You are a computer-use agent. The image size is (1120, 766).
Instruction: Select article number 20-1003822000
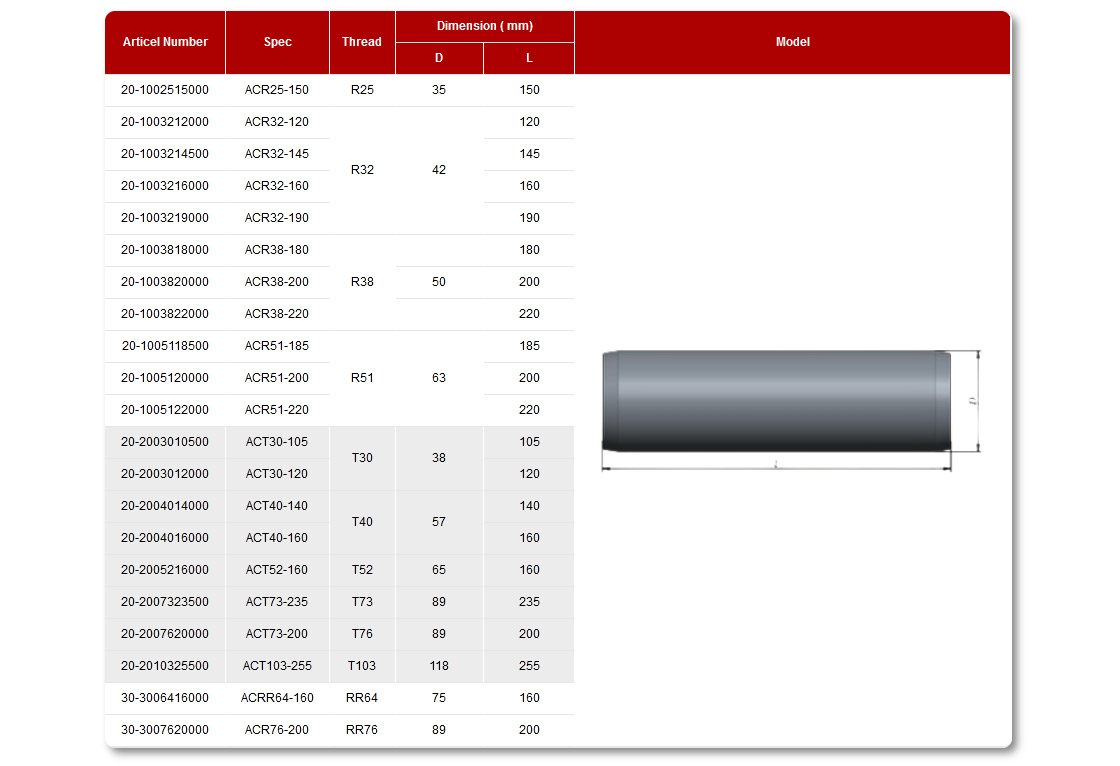(x=165, y=314)
